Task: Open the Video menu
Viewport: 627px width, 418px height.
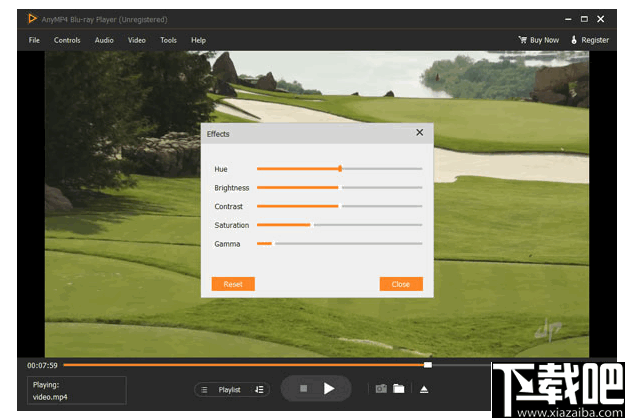Action: (136, 40)
